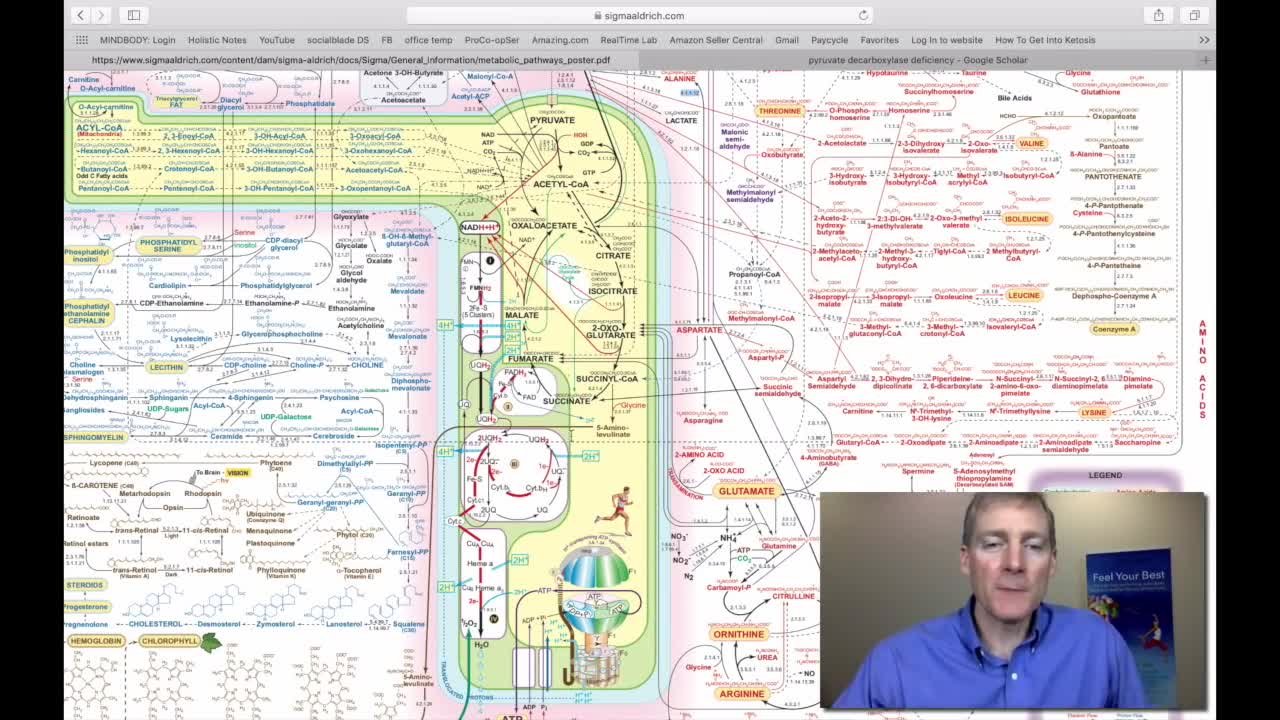Click the CITRATE label
The image size is (1280, 720).
coord(613,256)
